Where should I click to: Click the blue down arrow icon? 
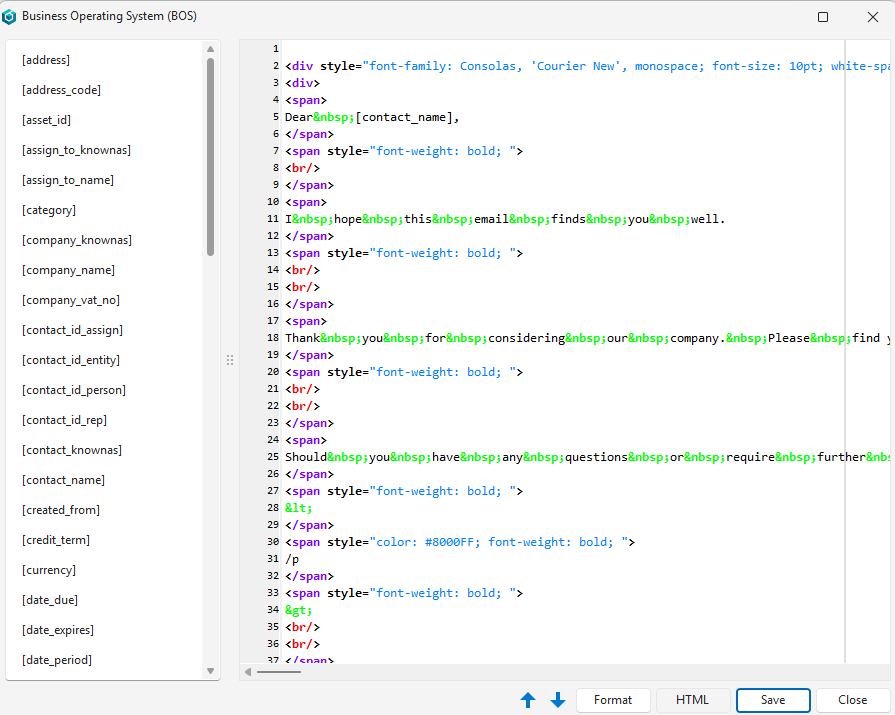click(x=558, y=700)
